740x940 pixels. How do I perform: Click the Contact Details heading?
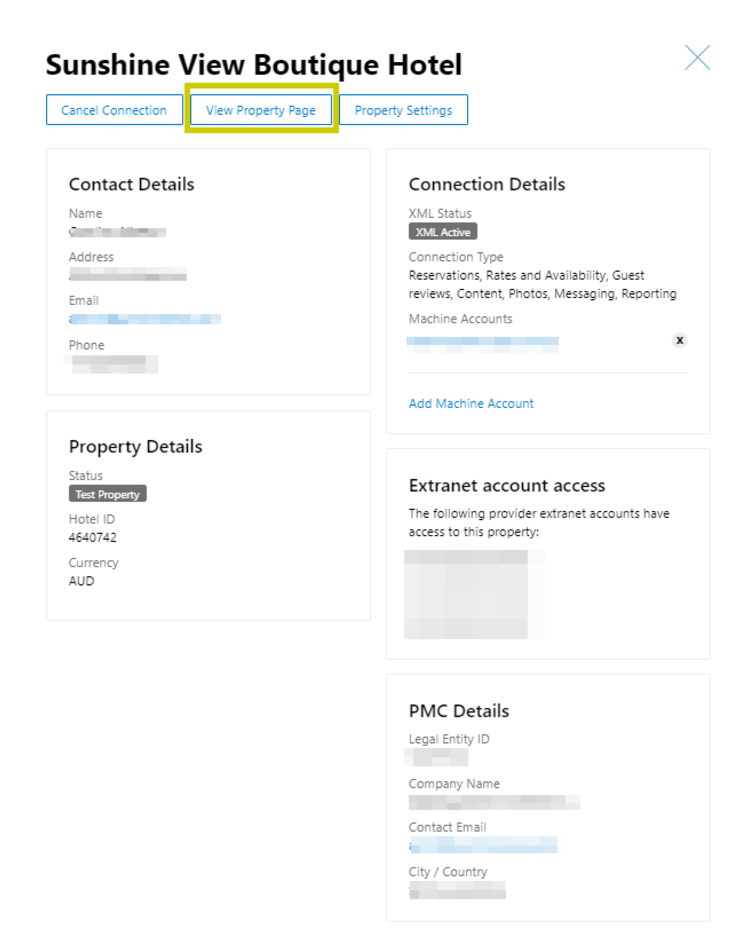click(131, 184)
